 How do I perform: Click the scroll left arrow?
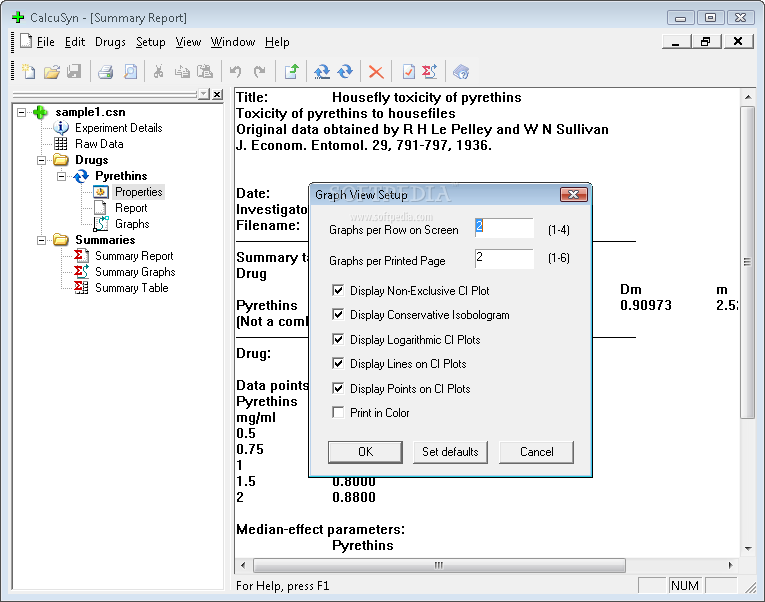(x=243, y=565)
